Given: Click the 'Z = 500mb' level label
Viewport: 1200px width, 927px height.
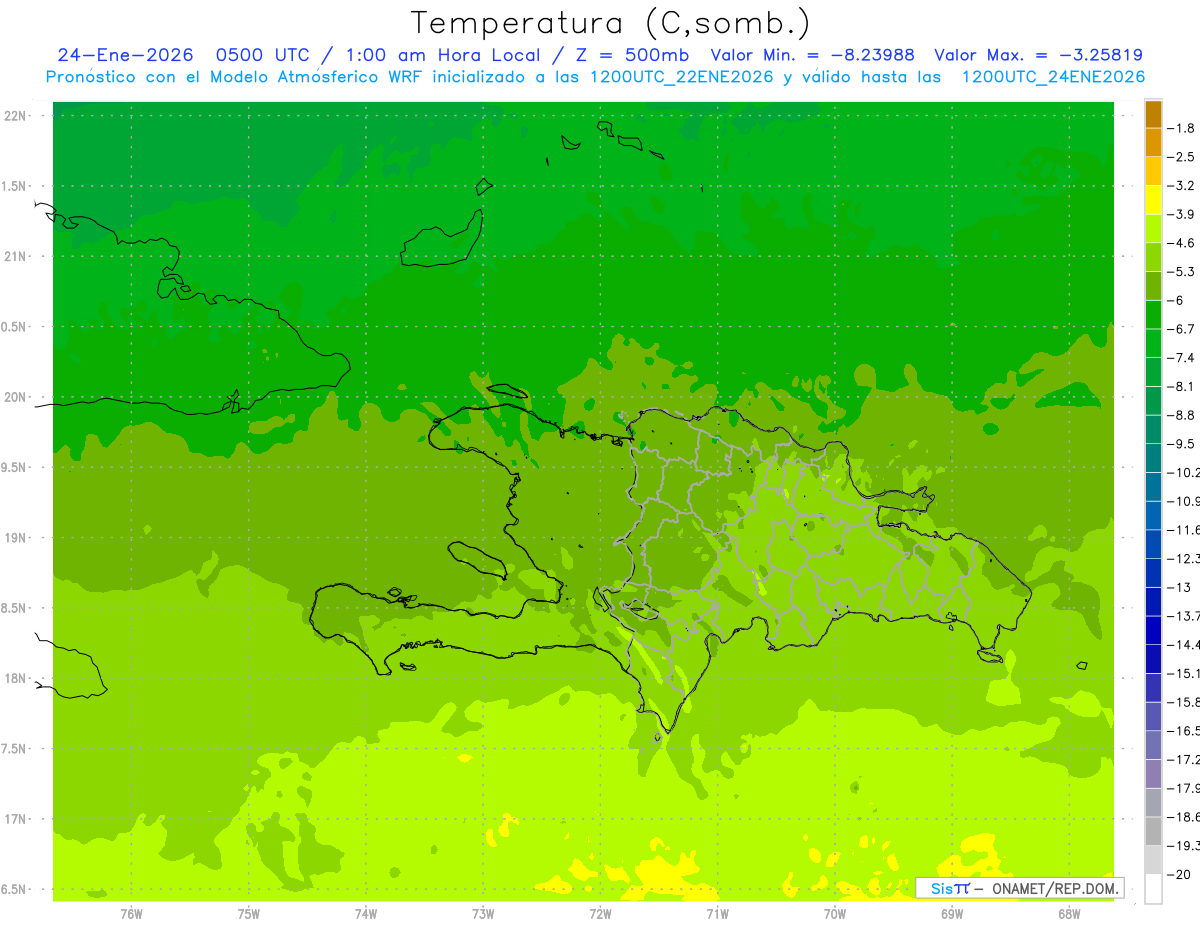Looking at the screenshot, I should coord(634,55).
